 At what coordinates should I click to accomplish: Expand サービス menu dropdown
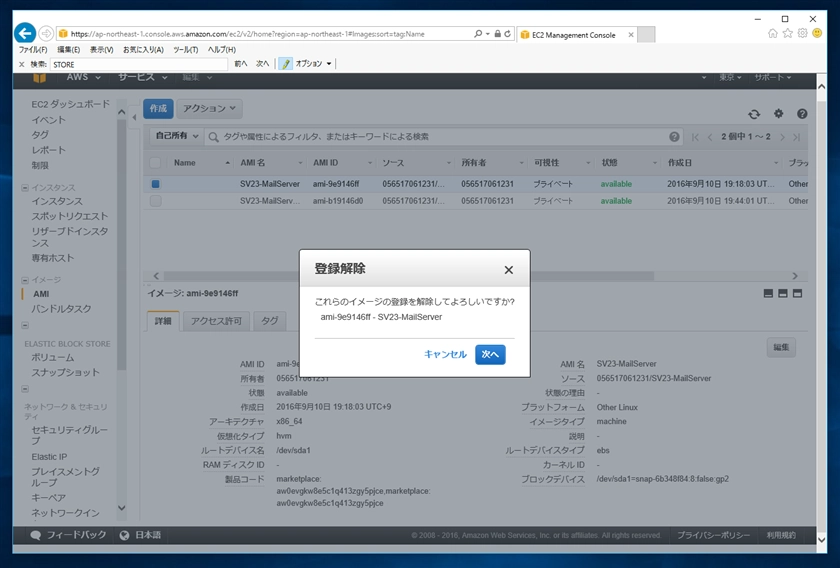point(142,78)
